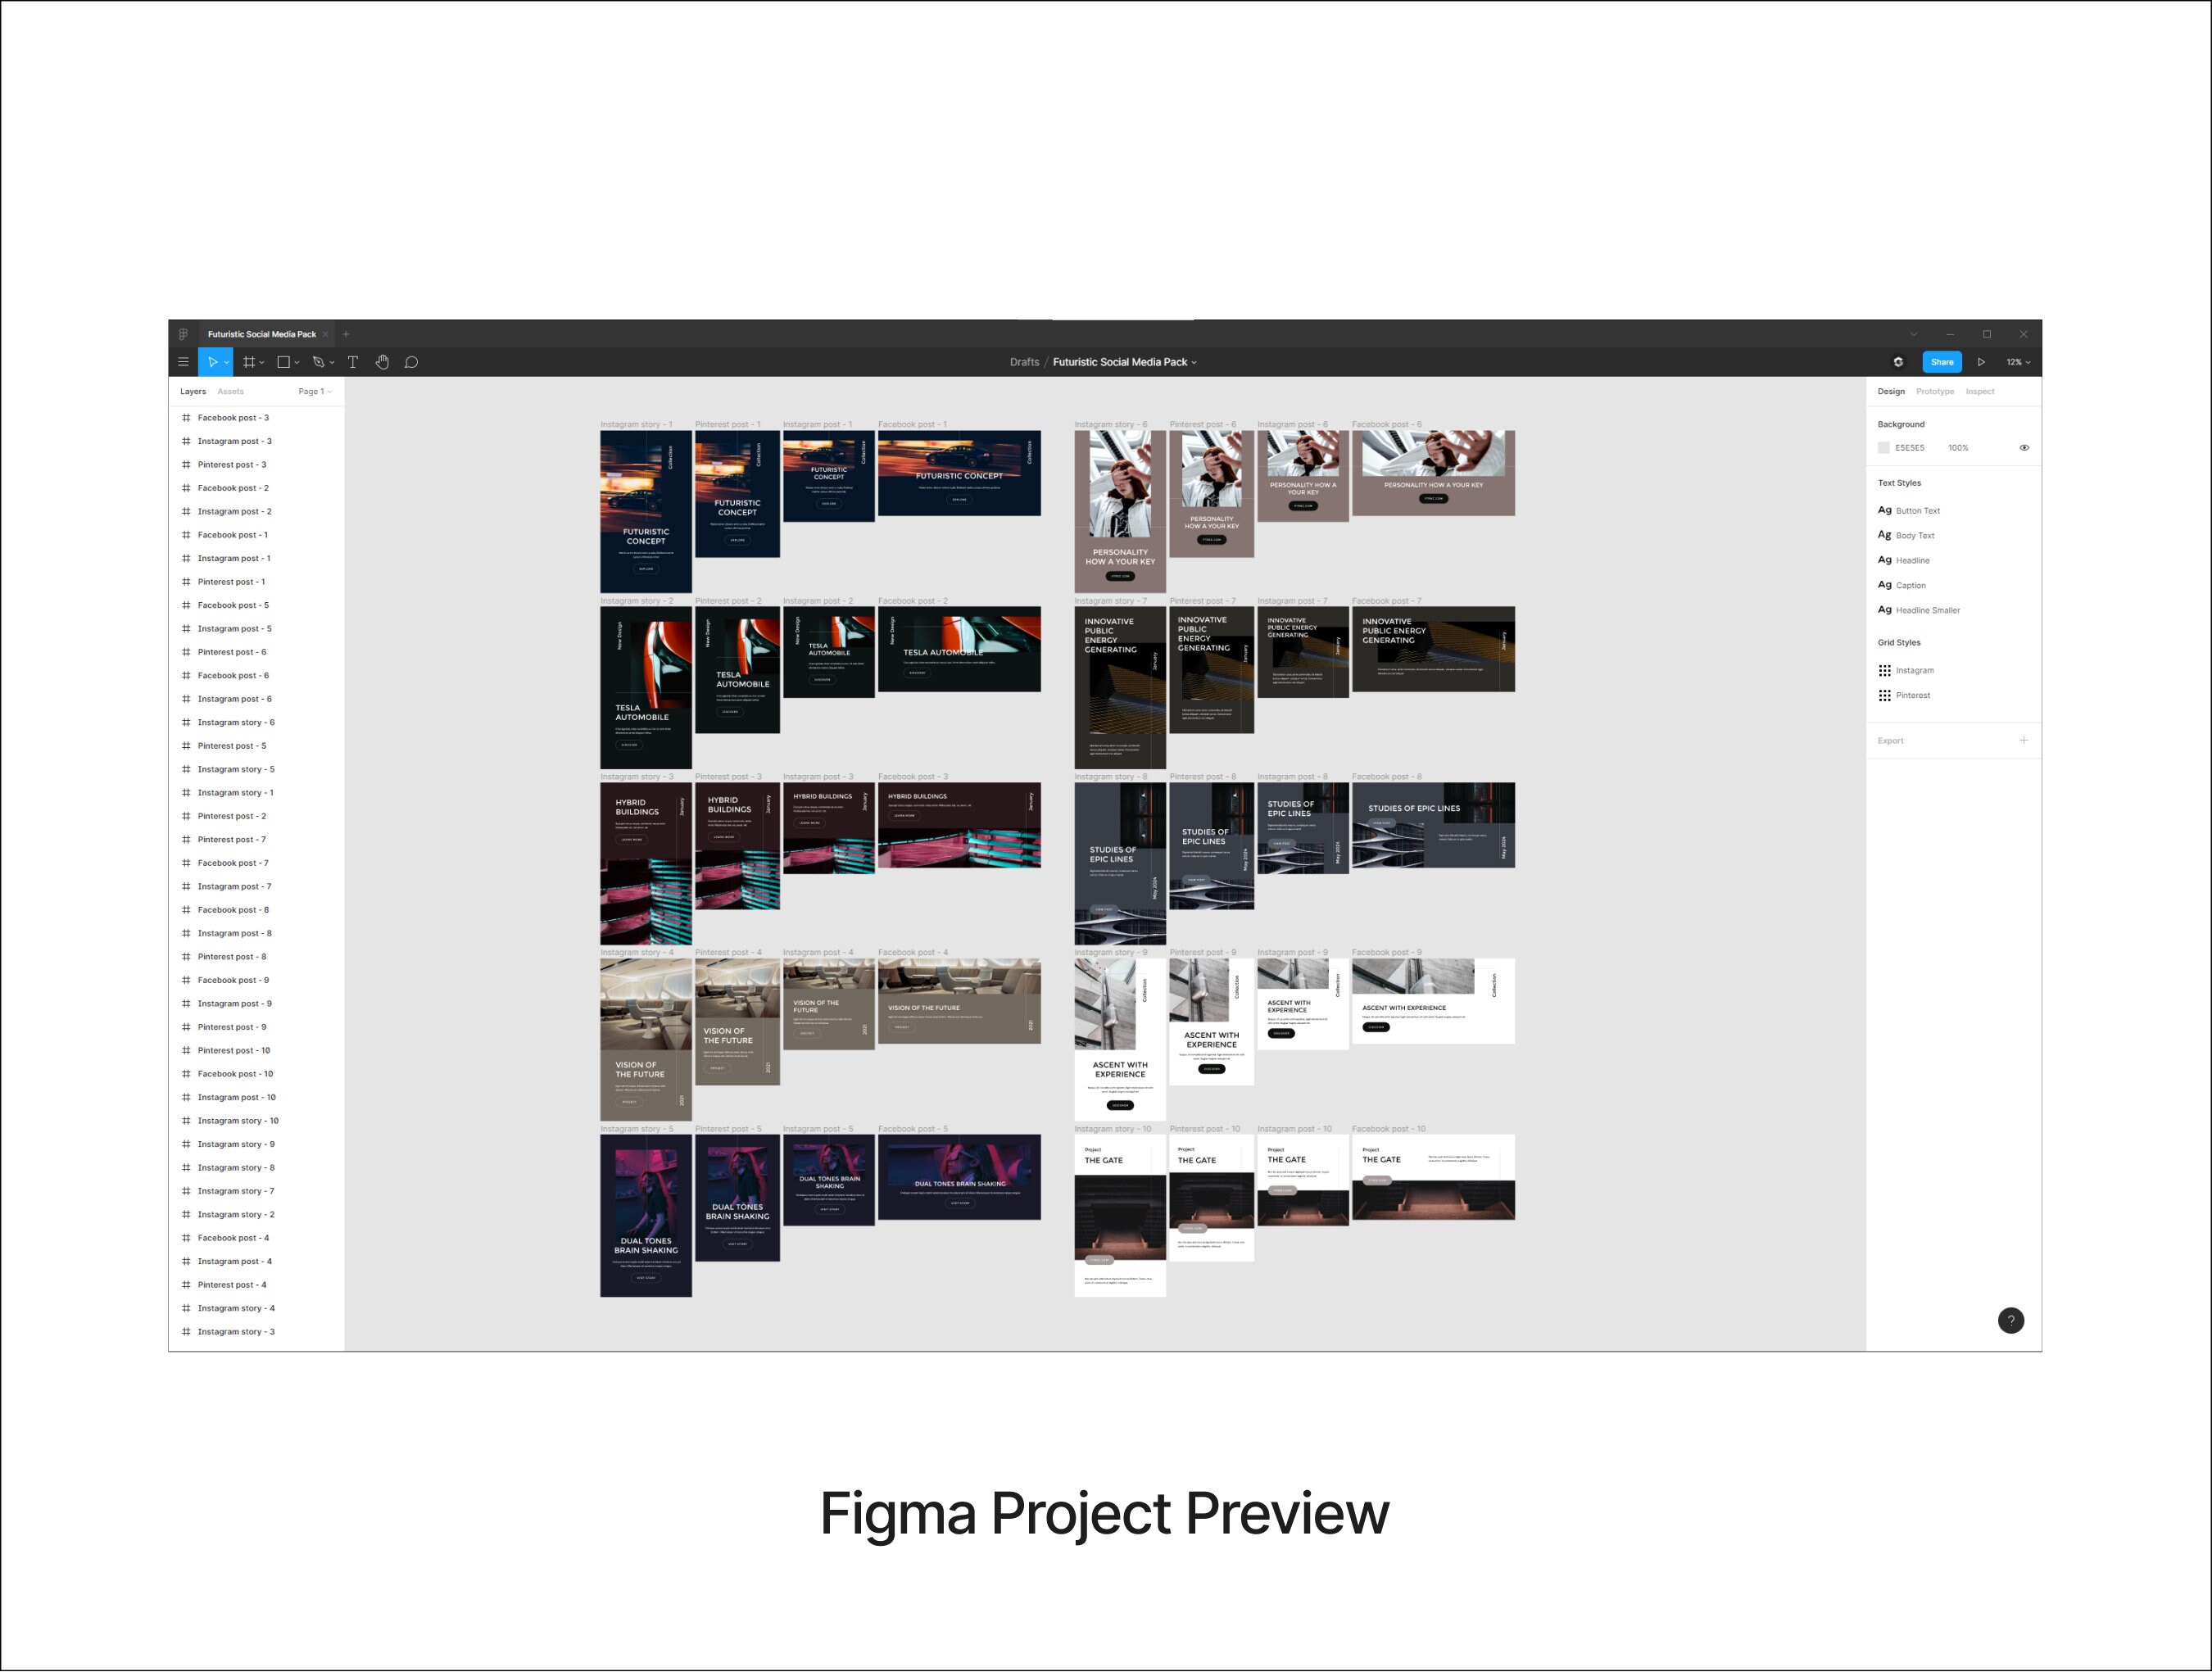
Task: Click the background color swatch E5E5E5
Action: point(1884,448)
